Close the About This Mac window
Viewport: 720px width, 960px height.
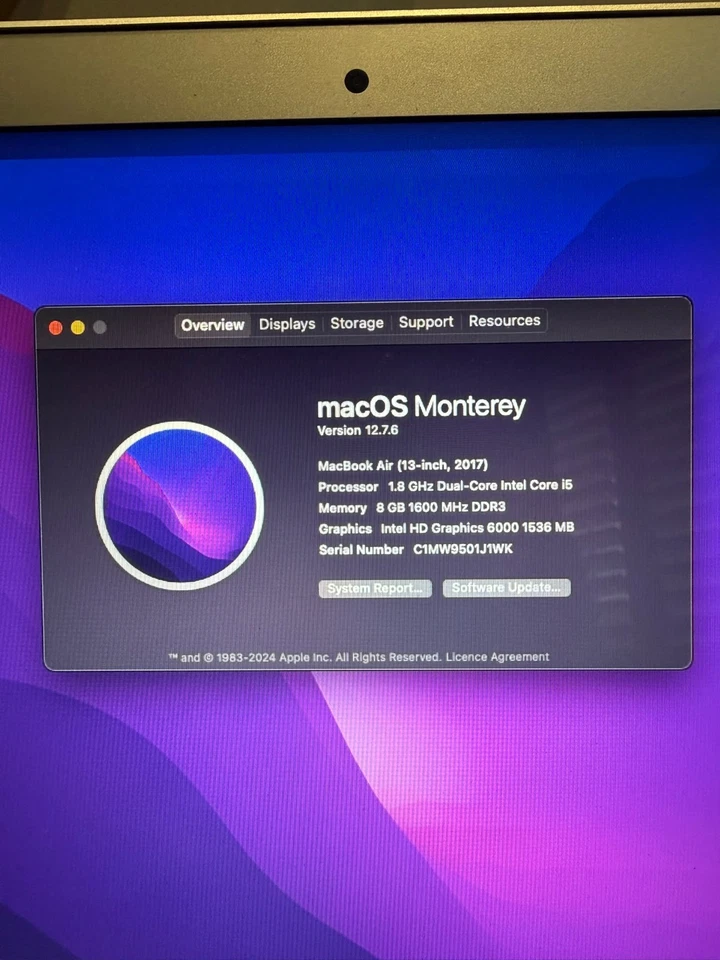pos(56,328)
